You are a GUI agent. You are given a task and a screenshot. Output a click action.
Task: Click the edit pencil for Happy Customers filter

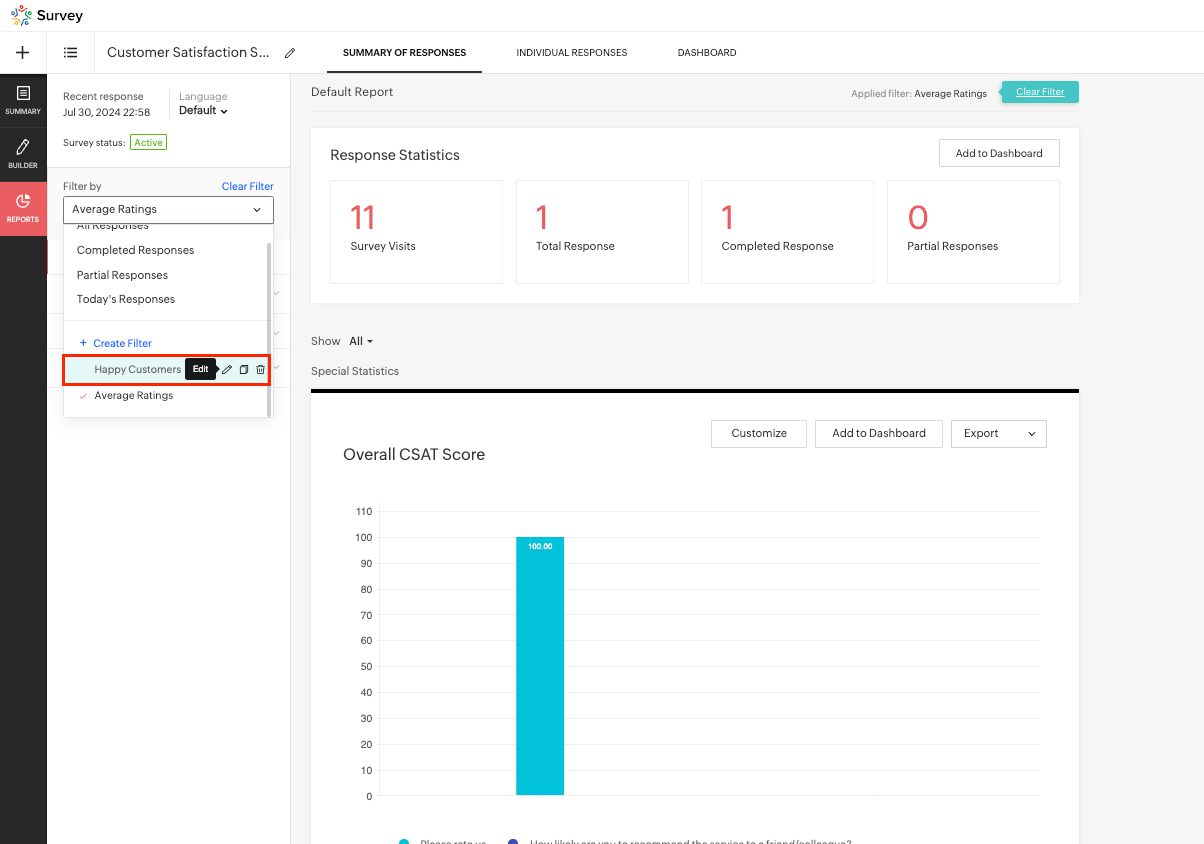(x=227, y=370)
